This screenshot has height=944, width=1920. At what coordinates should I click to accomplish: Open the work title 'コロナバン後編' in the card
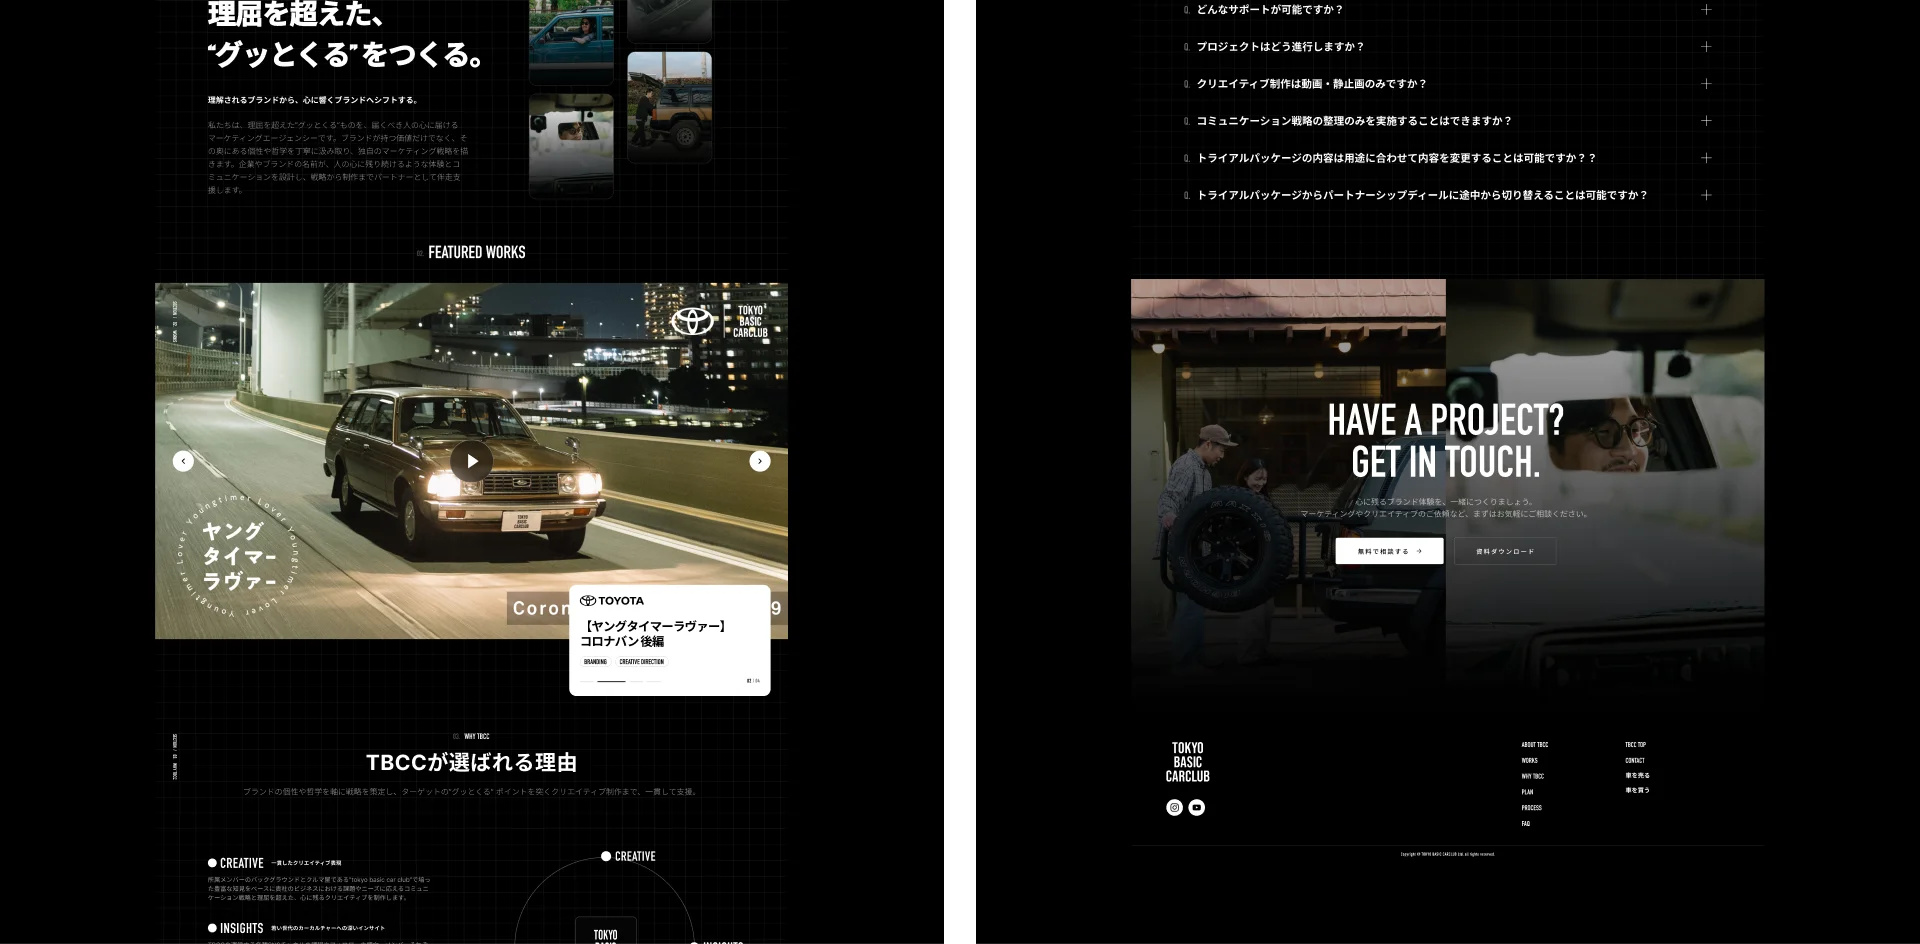point(622,642)
